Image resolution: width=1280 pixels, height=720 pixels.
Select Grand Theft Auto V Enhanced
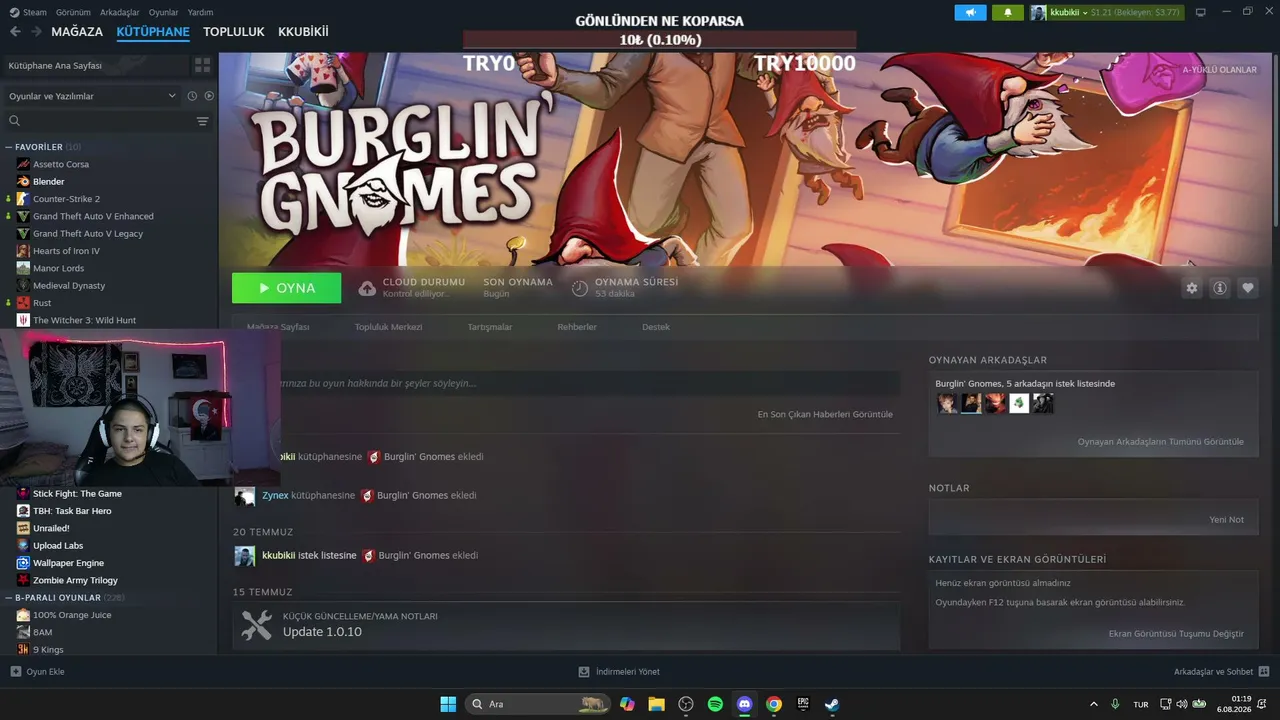[x=93, y=216]
